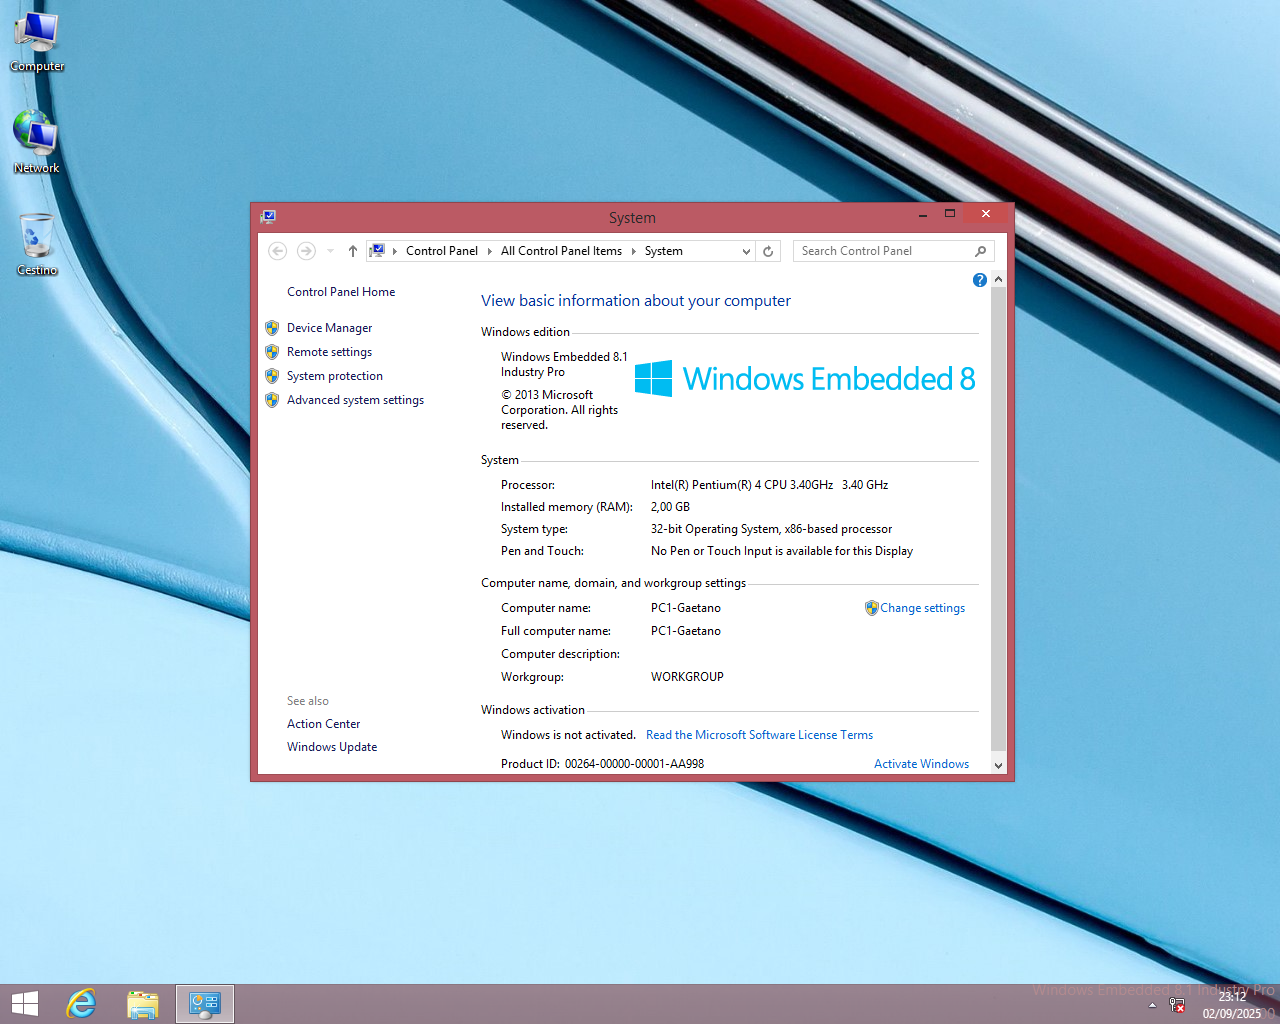
Task: Click the Activate Windows link
Action: point(921,764)
